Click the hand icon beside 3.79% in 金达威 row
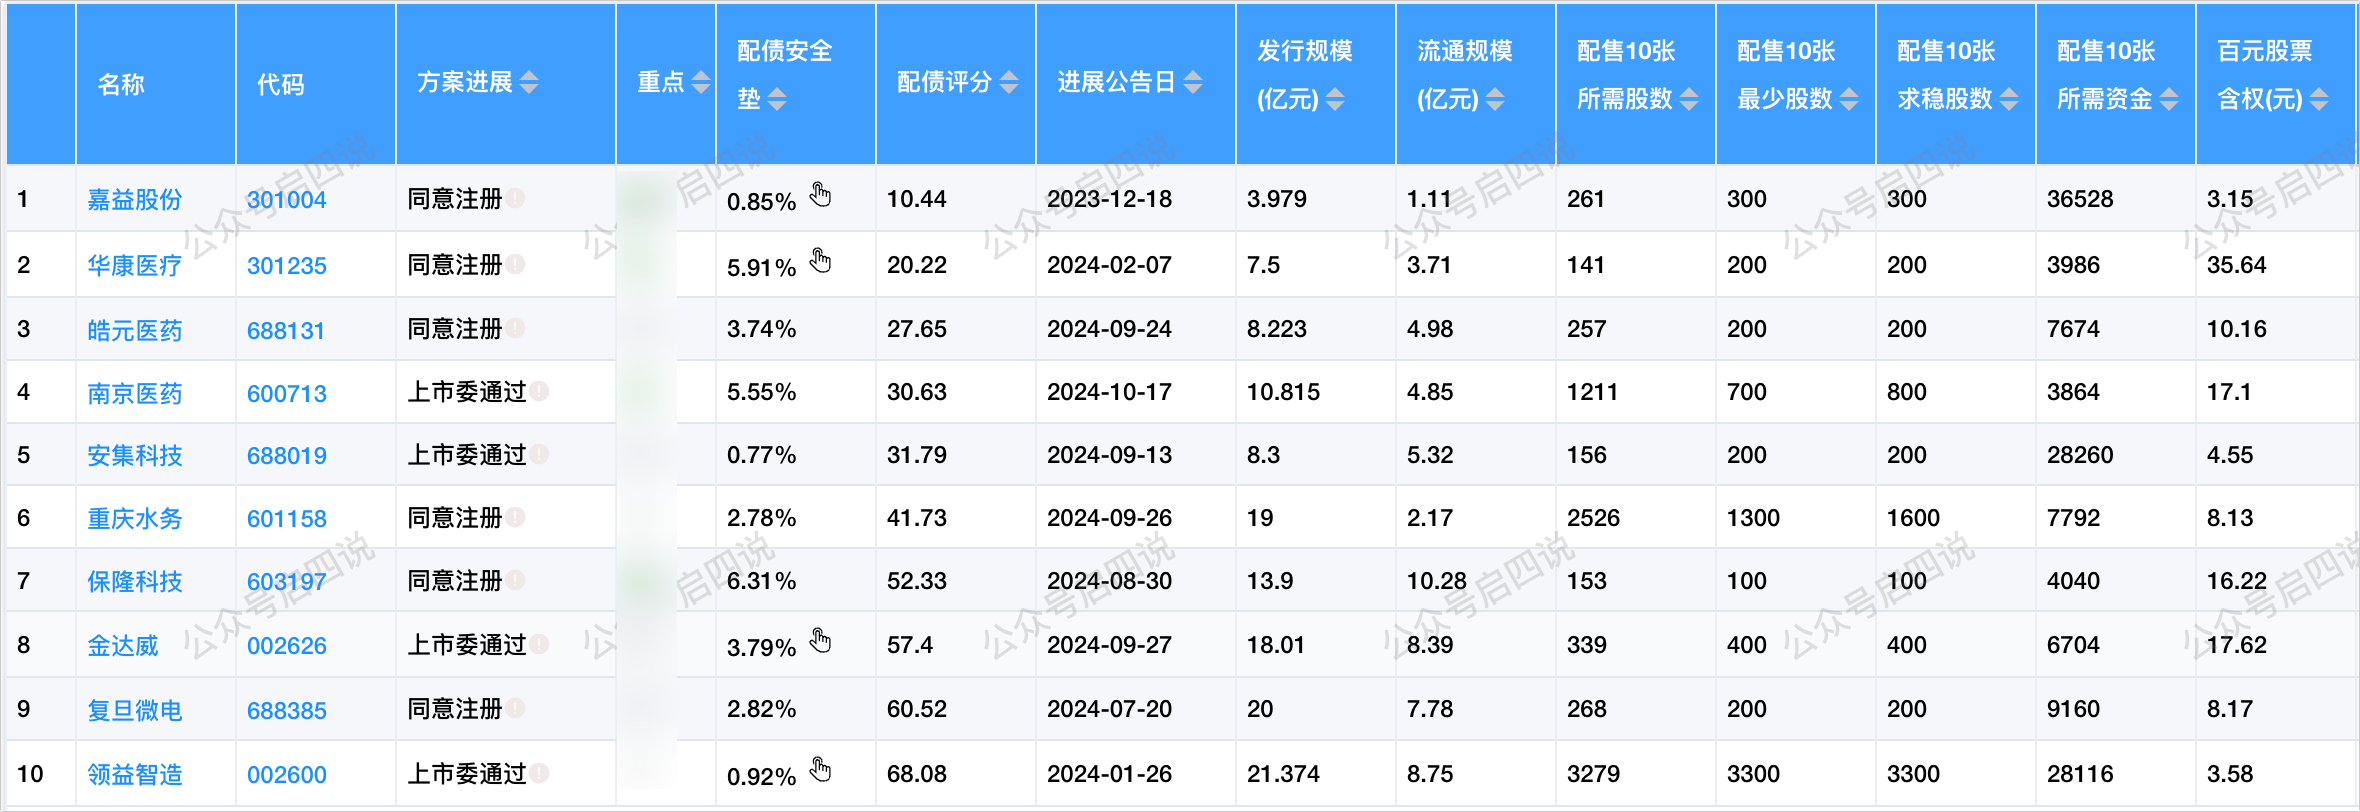Viewport: 2360px width, 812px height. (x=821, y=640)
